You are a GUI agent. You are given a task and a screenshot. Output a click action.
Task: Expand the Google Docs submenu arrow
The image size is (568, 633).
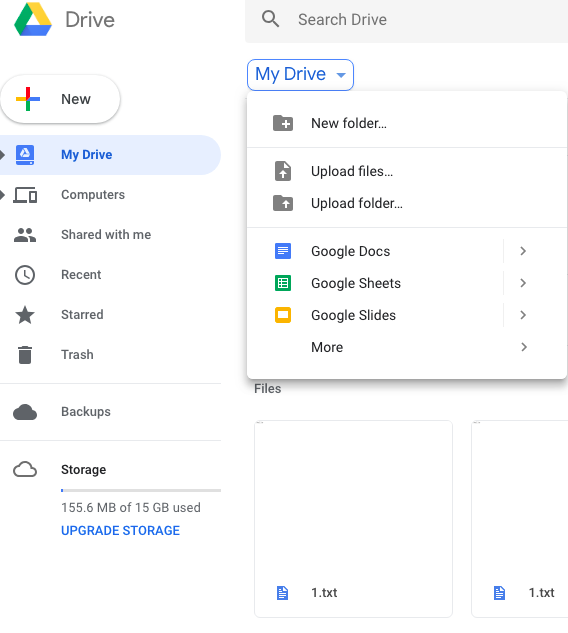[523, 251]
